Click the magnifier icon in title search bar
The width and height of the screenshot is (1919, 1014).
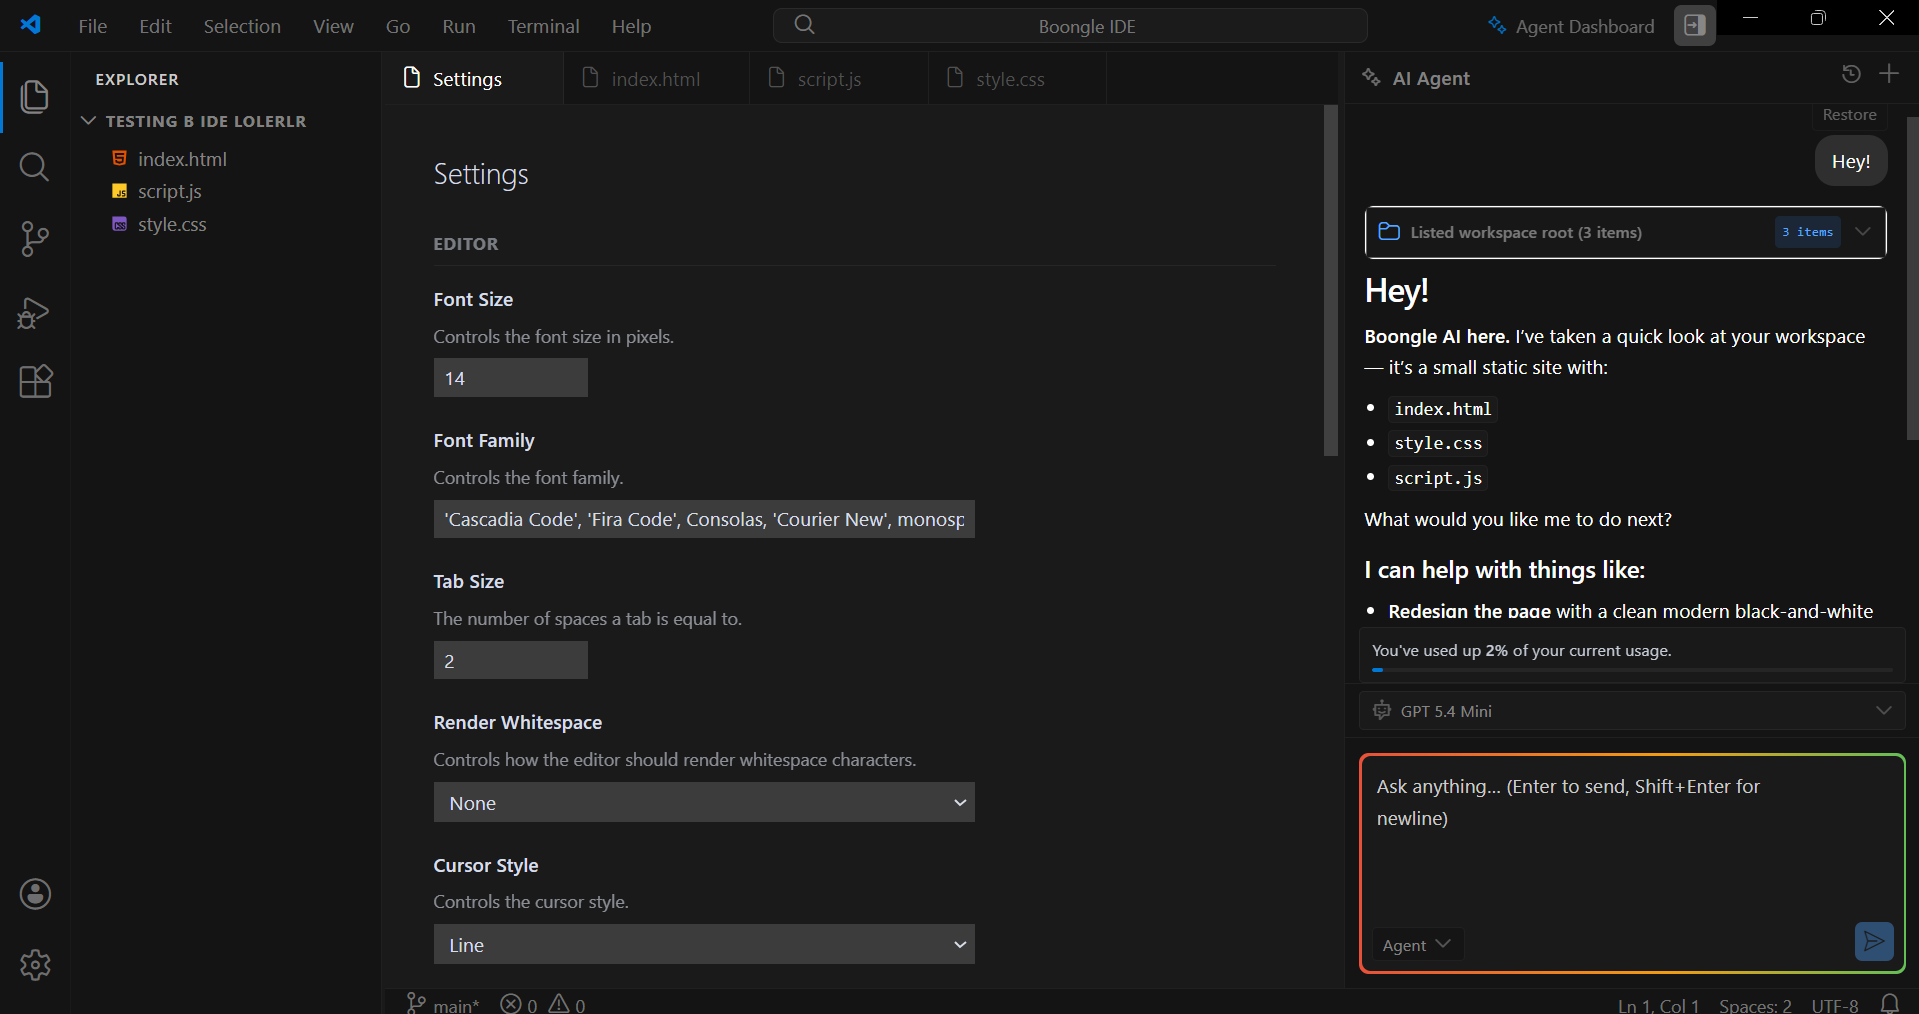tap(805, 25)
